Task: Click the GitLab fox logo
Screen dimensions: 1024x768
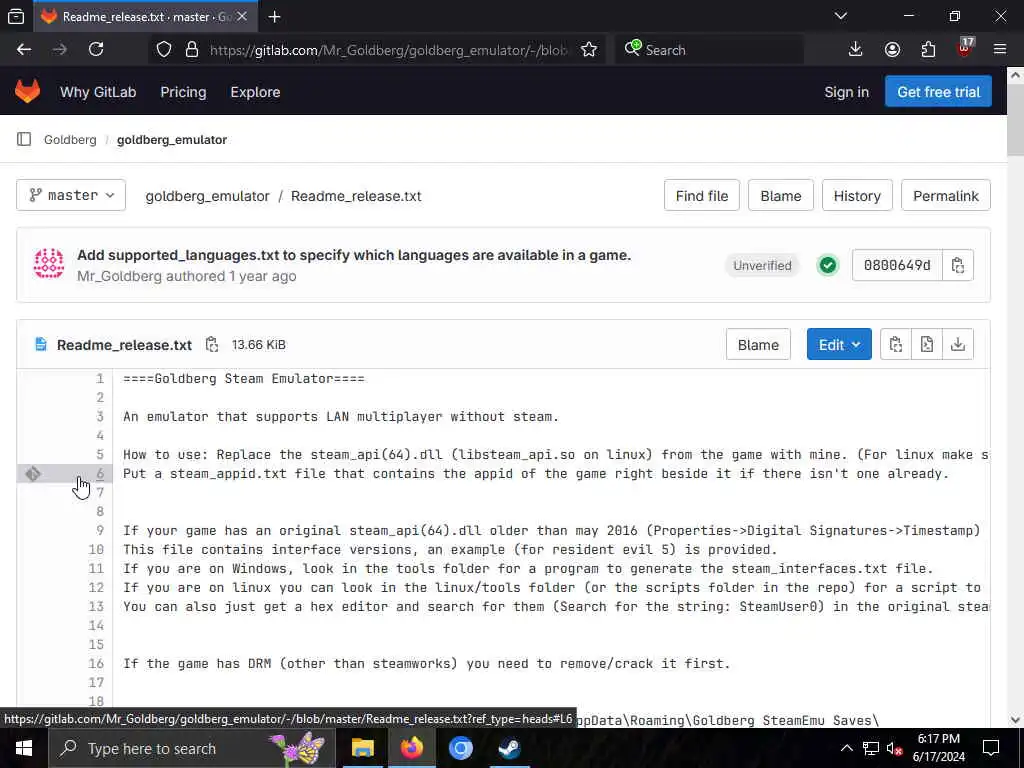Action: click(x=27, y=91)
